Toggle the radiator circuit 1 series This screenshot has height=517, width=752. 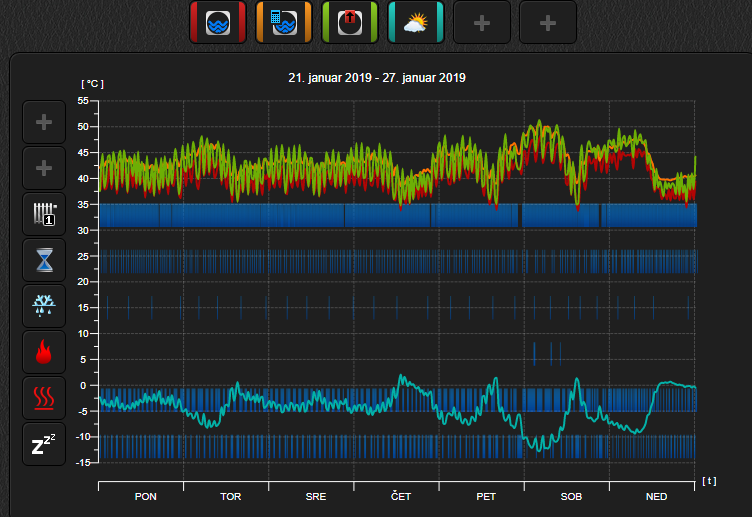(x=44, y=214)
